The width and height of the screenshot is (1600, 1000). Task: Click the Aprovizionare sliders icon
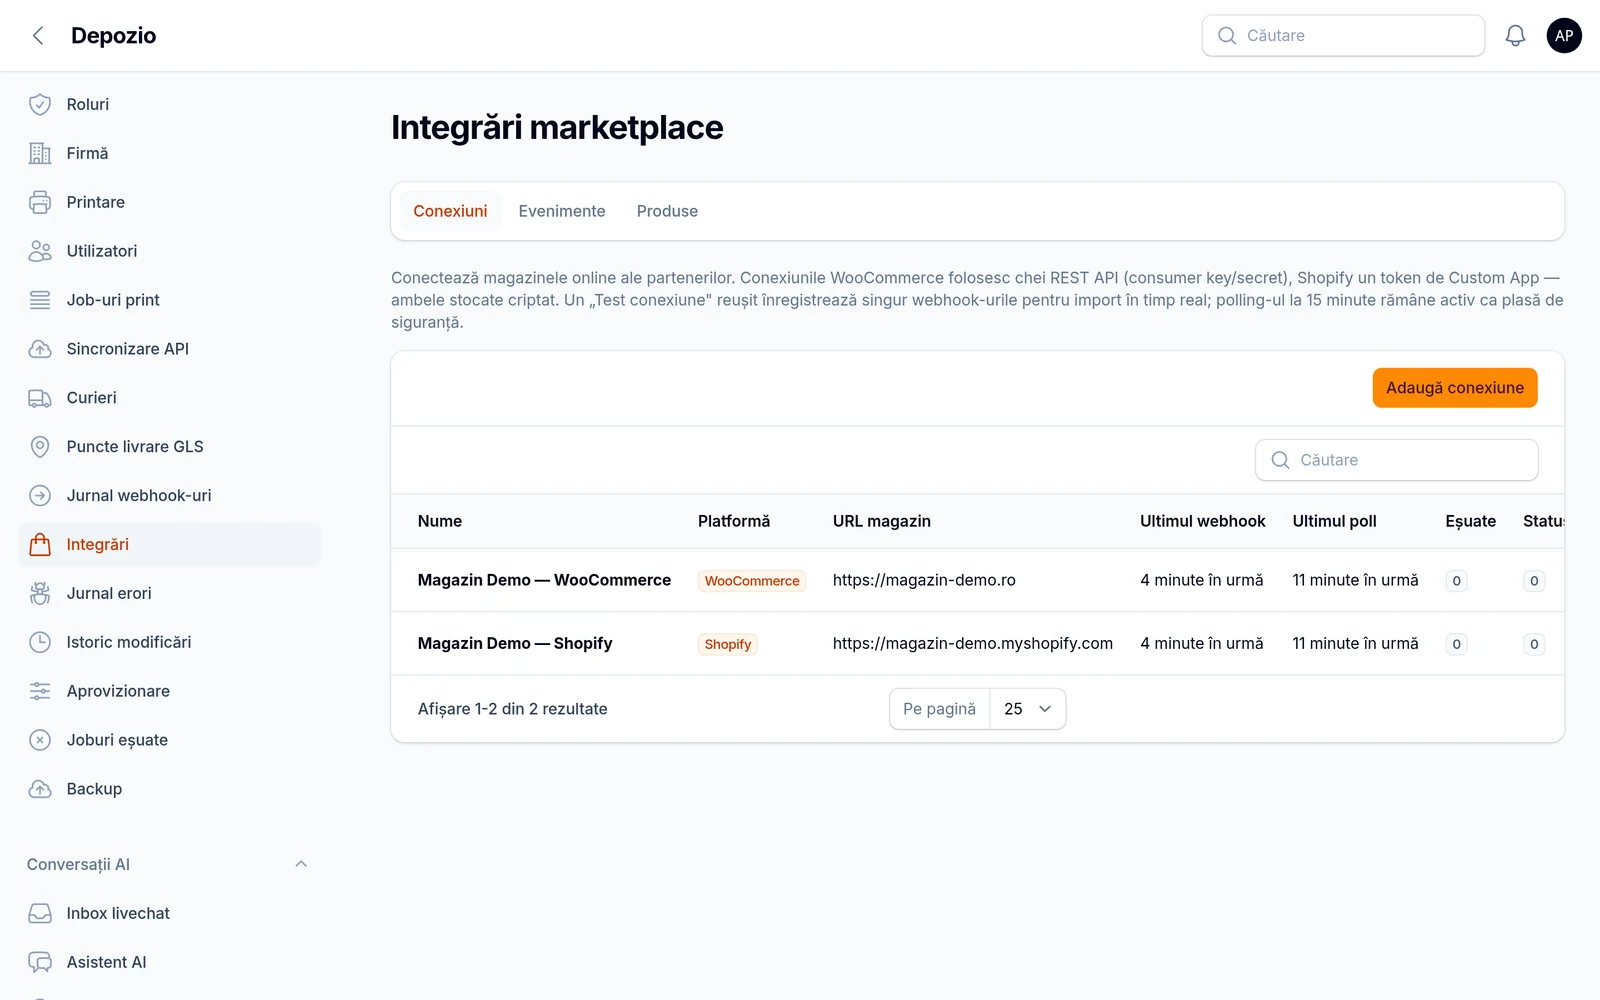[x=40, y=692]
